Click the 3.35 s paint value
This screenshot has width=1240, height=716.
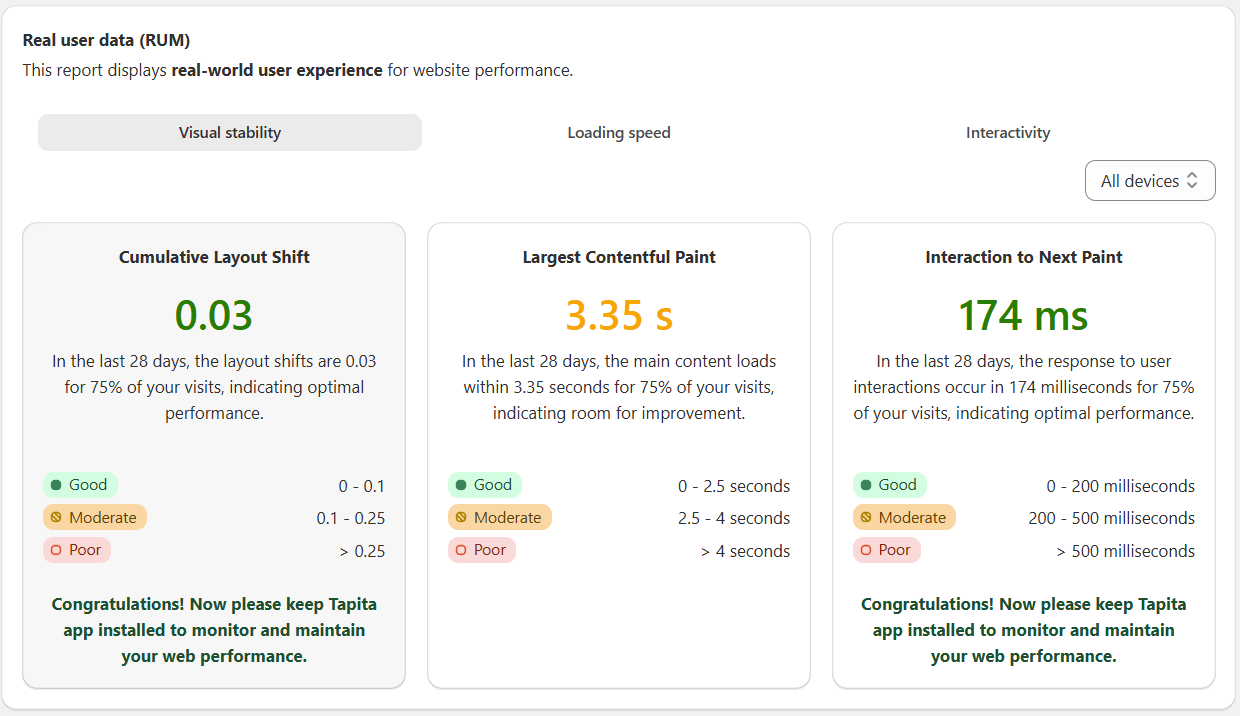pyautogui.click(x=619, y=315)
